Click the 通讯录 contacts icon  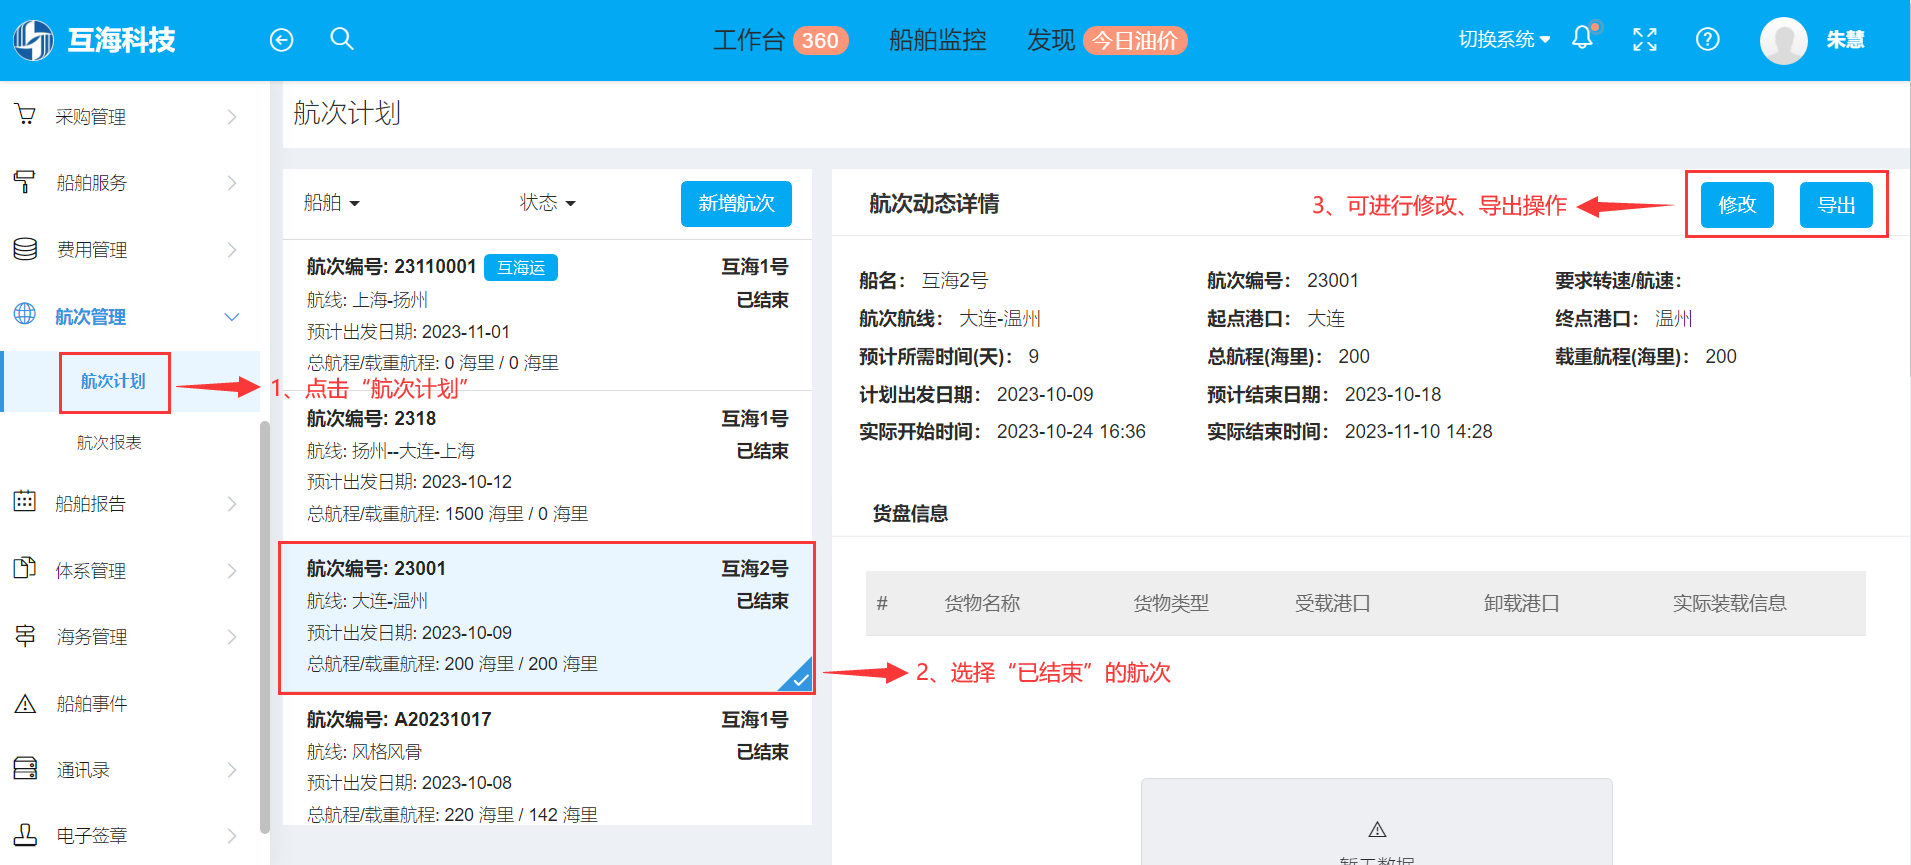coord(25,769)
